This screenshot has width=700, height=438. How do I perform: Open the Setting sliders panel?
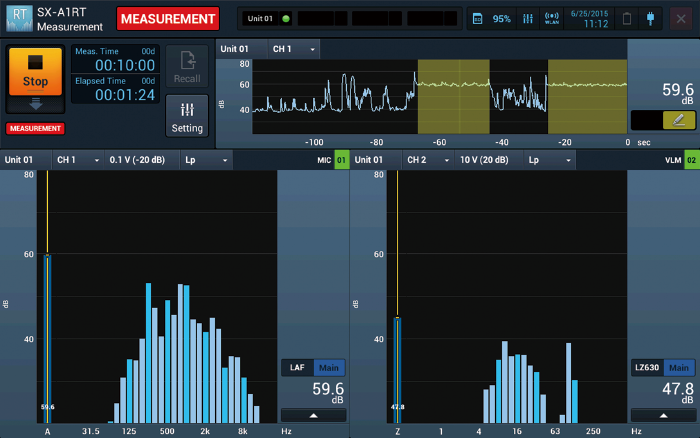pos(187,116)
